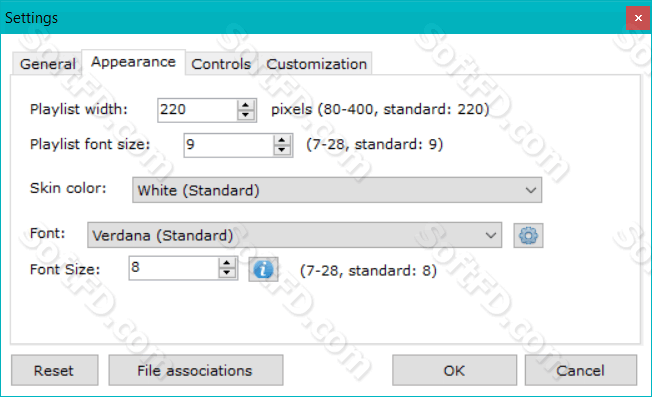Click the Reset button
Image resolution: width=652 pixels, height=397 pixels.
click(54, 370)
